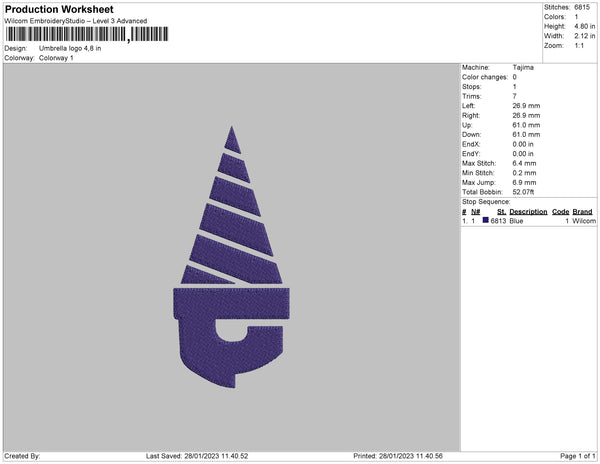Click the 'Last Saved' timestamp
Image resolution: width=600 pixels, height=464 pixels.
197,456
